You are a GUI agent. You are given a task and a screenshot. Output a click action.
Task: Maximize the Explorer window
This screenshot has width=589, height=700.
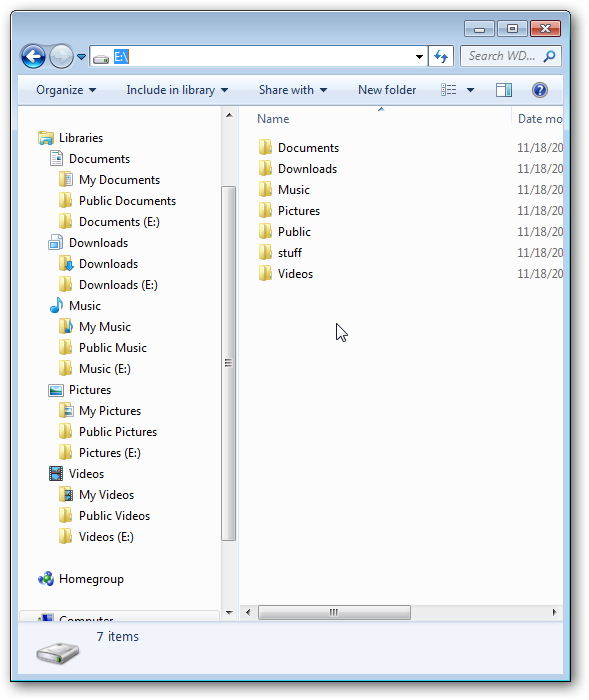[512, 29]
